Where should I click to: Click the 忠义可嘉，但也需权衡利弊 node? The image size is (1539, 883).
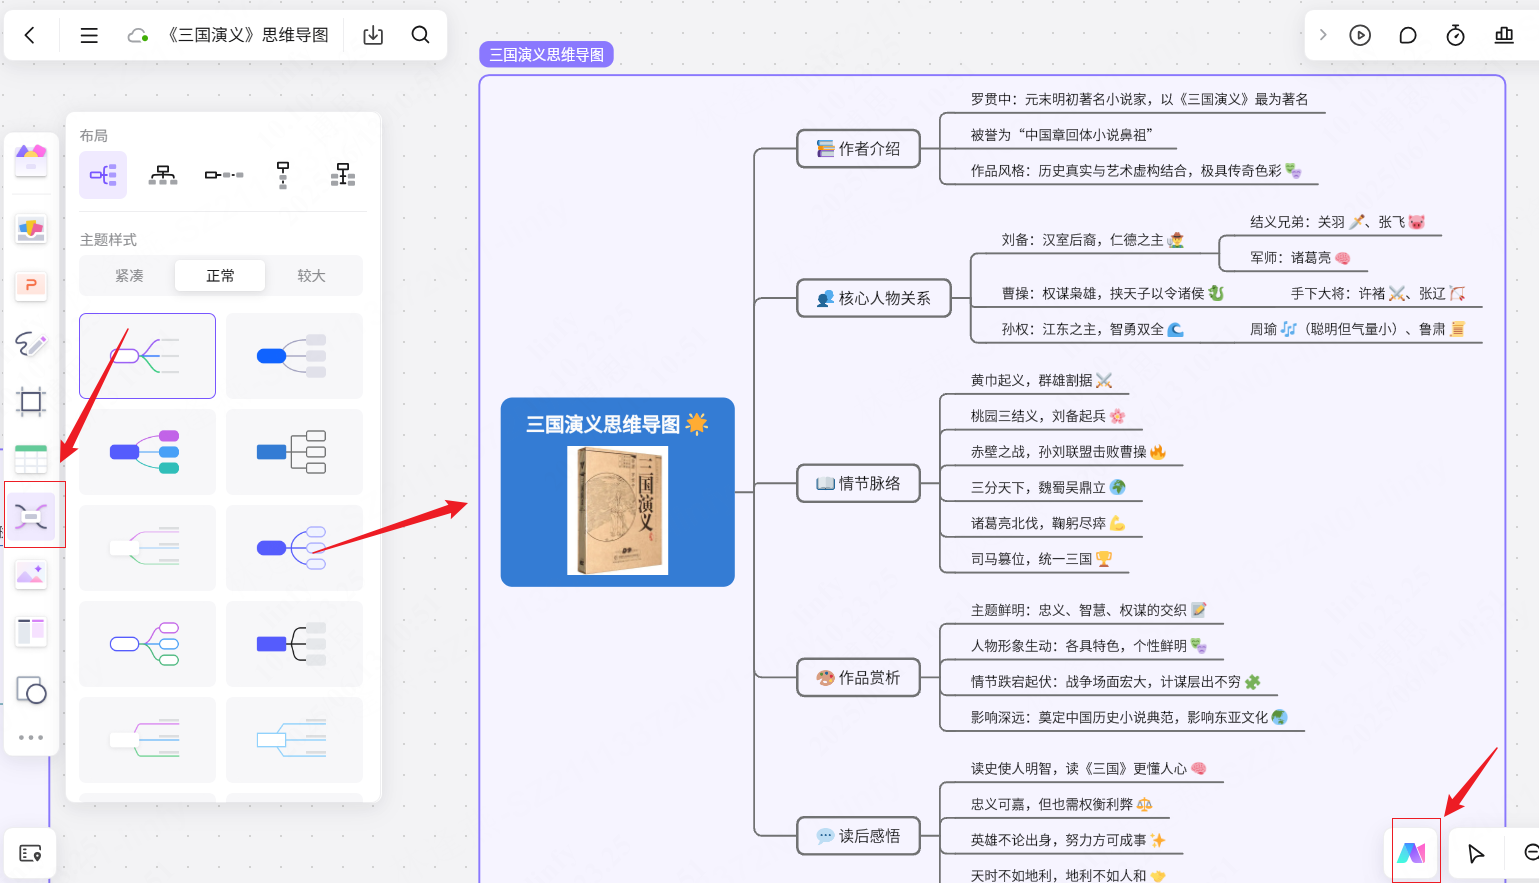point(1061,804)
